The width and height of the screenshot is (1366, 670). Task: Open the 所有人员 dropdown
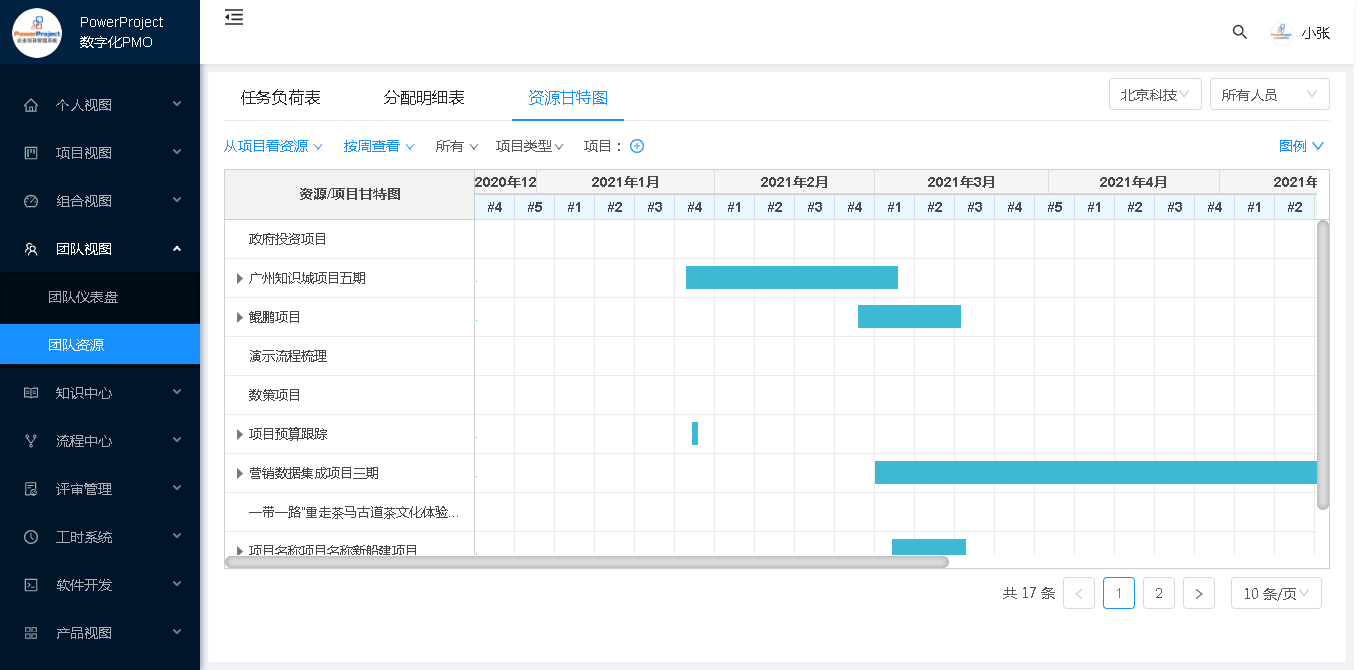1268,95
